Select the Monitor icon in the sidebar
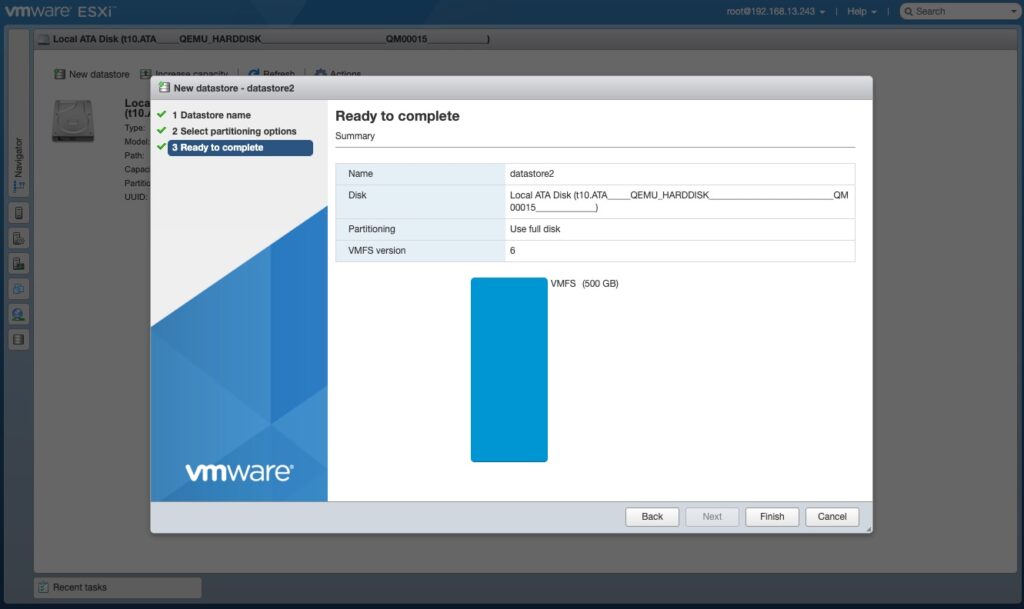The image size is (1024, 609). pos(18,264)
